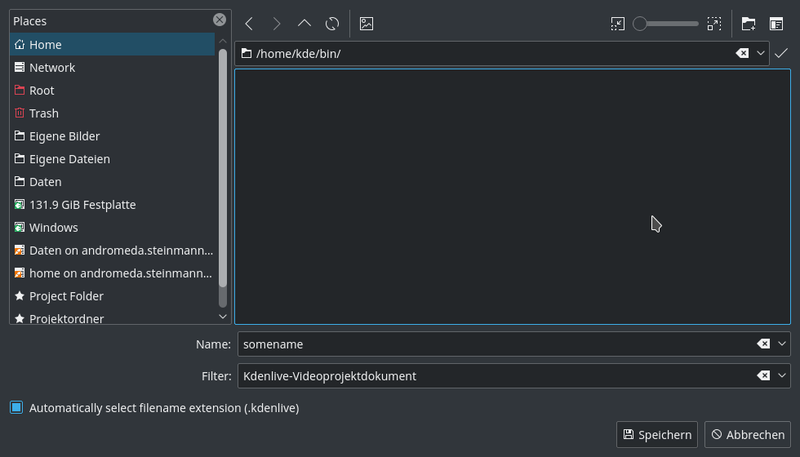Clear the path /home/kde/bin/ field

[x=742, y=53]
